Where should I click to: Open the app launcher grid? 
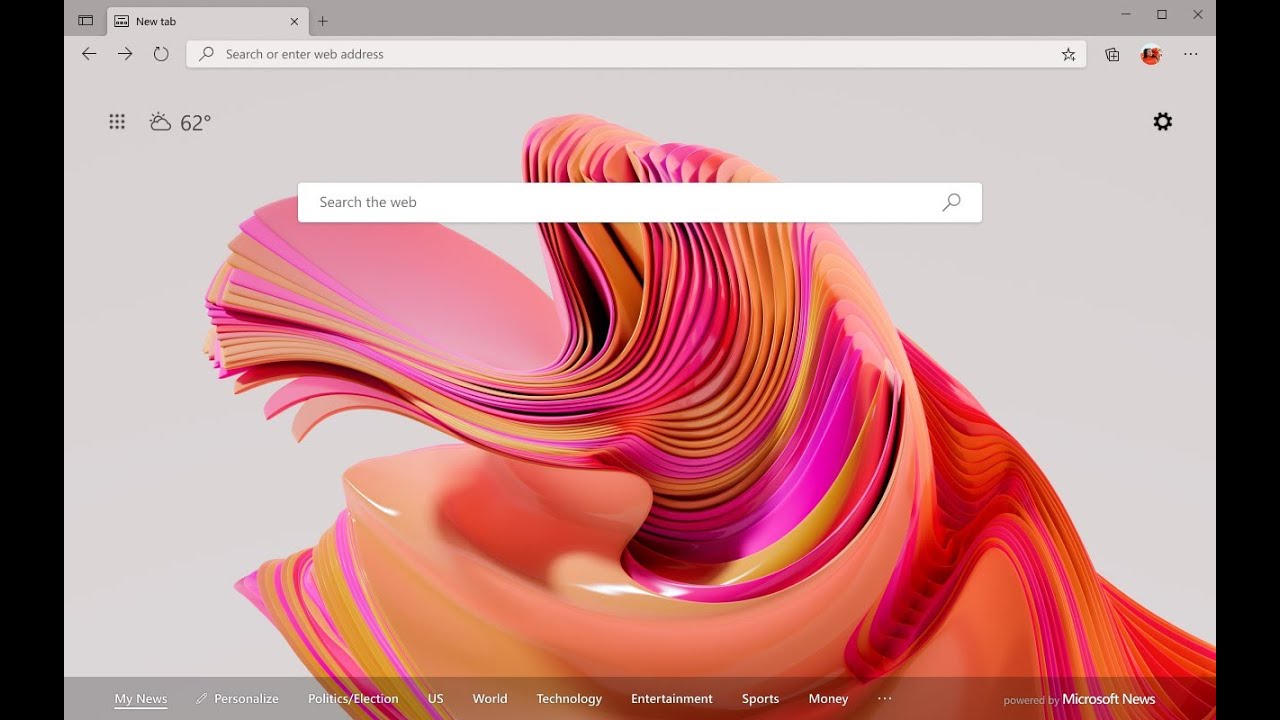(x=117, y=122)
